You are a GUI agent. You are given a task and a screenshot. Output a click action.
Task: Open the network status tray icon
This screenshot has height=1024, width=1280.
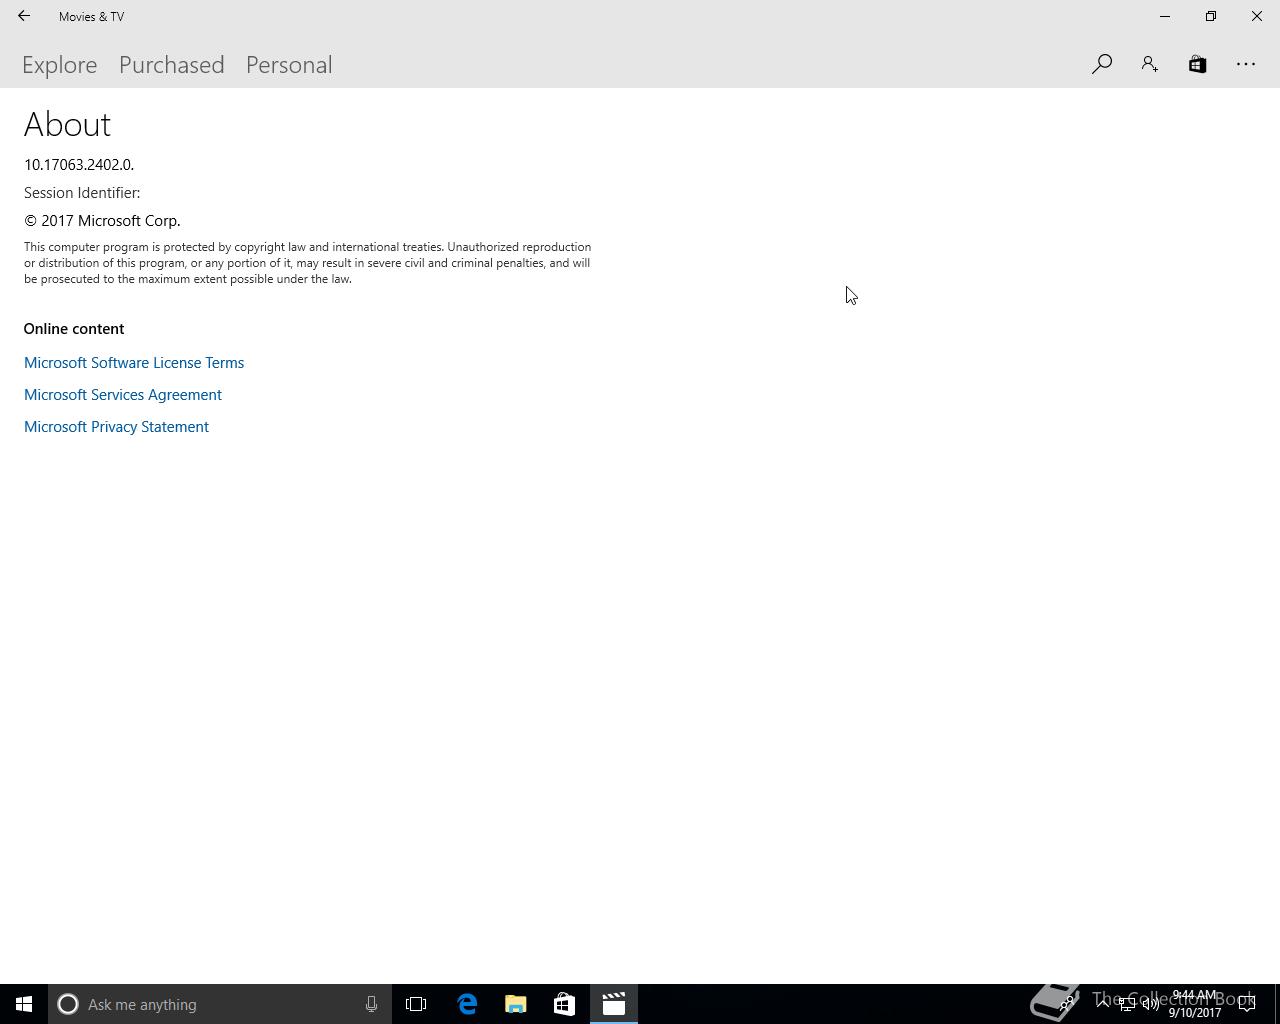coord(1126,1004)
